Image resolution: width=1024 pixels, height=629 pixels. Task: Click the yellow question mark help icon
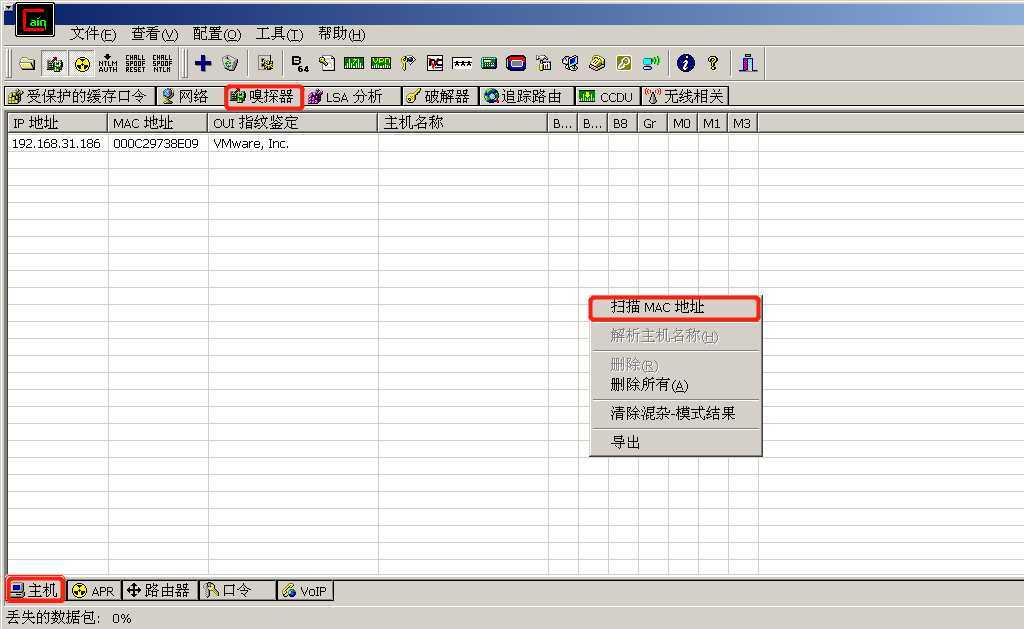click(712, 63)
